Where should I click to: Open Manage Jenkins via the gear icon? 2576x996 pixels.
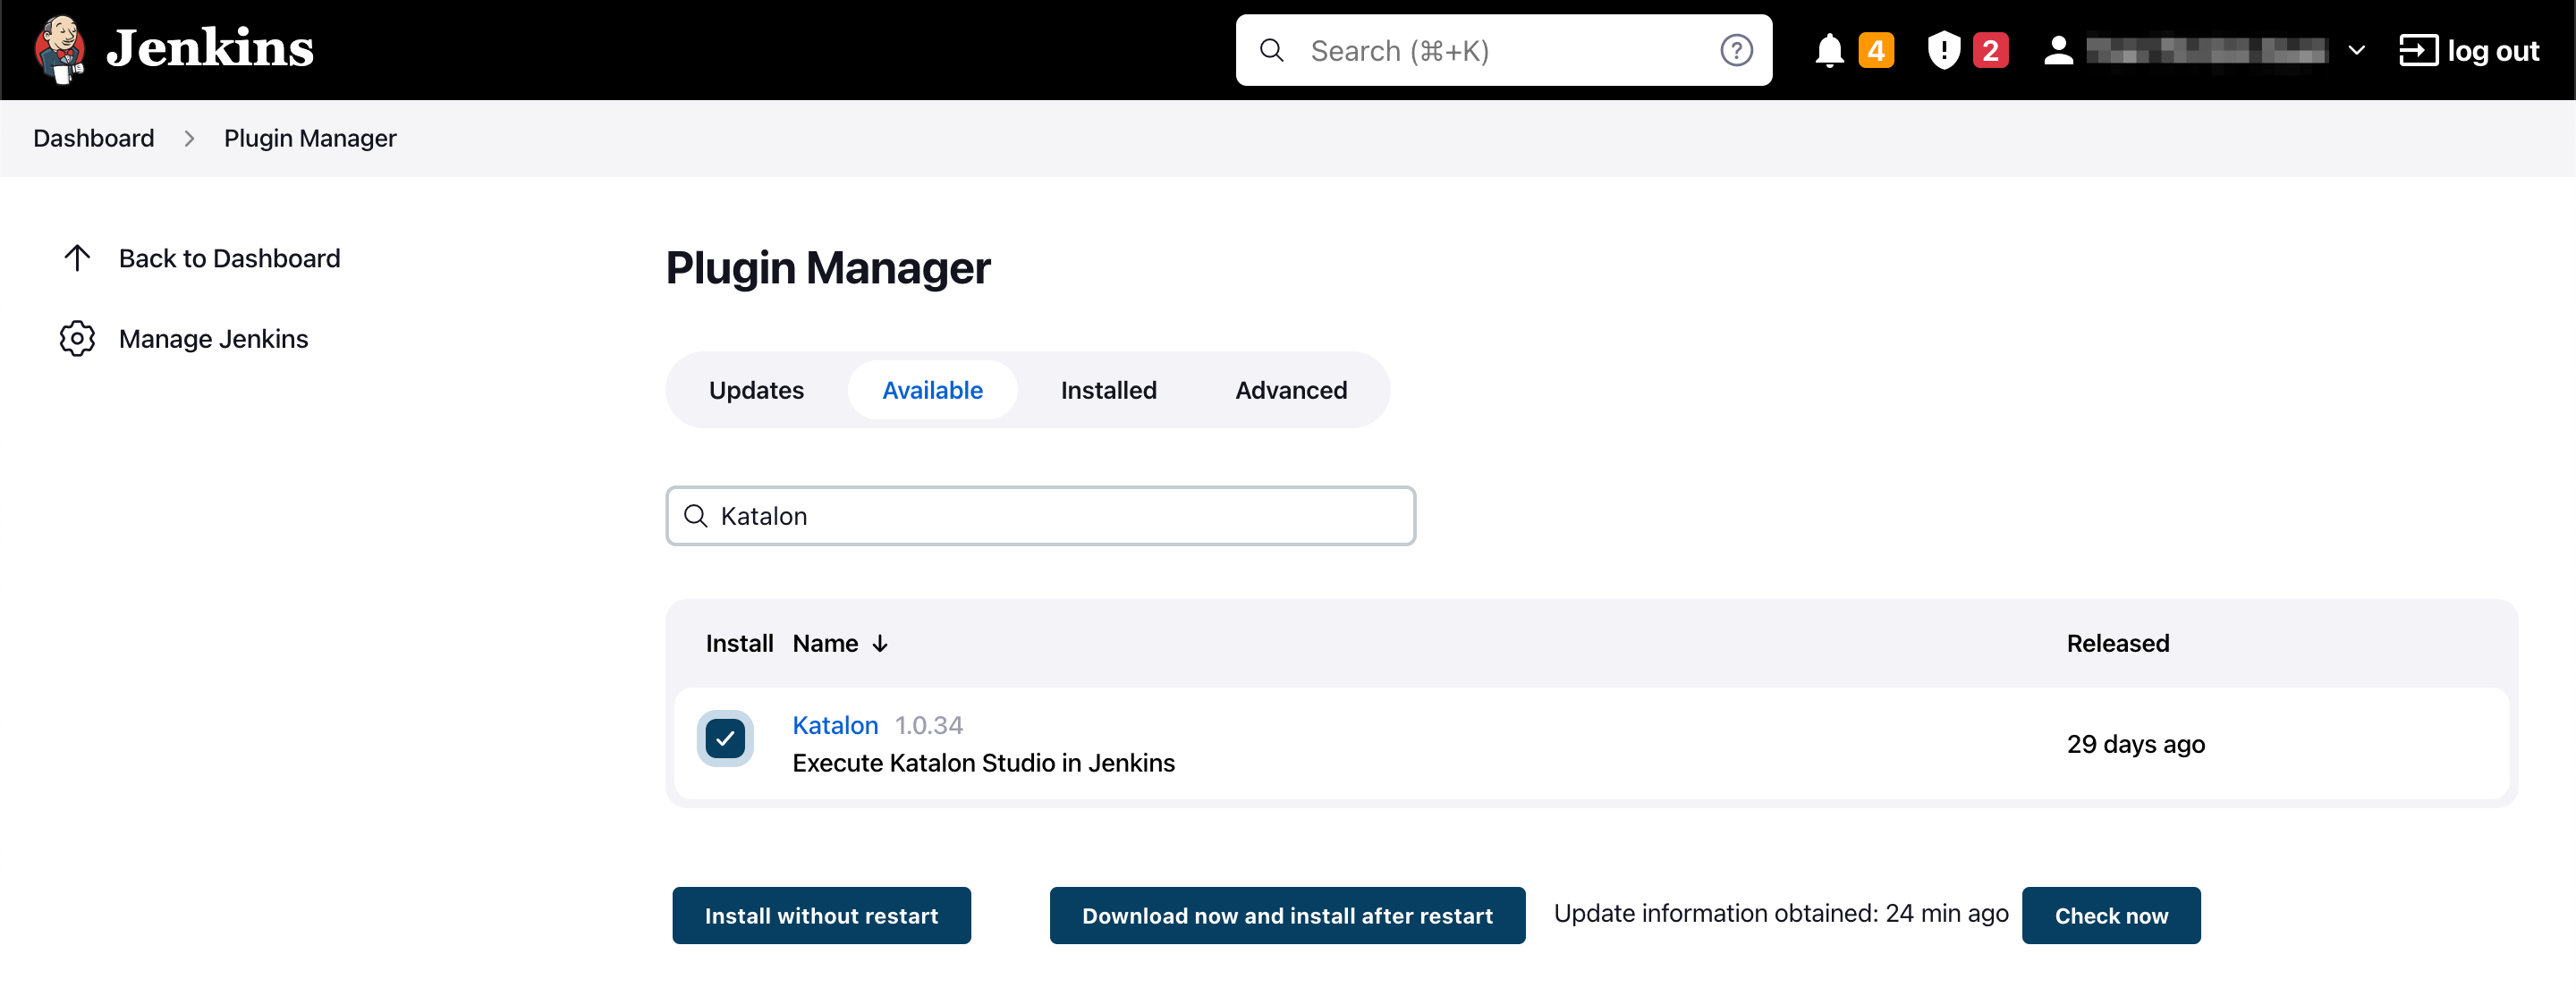pos(77,338)
